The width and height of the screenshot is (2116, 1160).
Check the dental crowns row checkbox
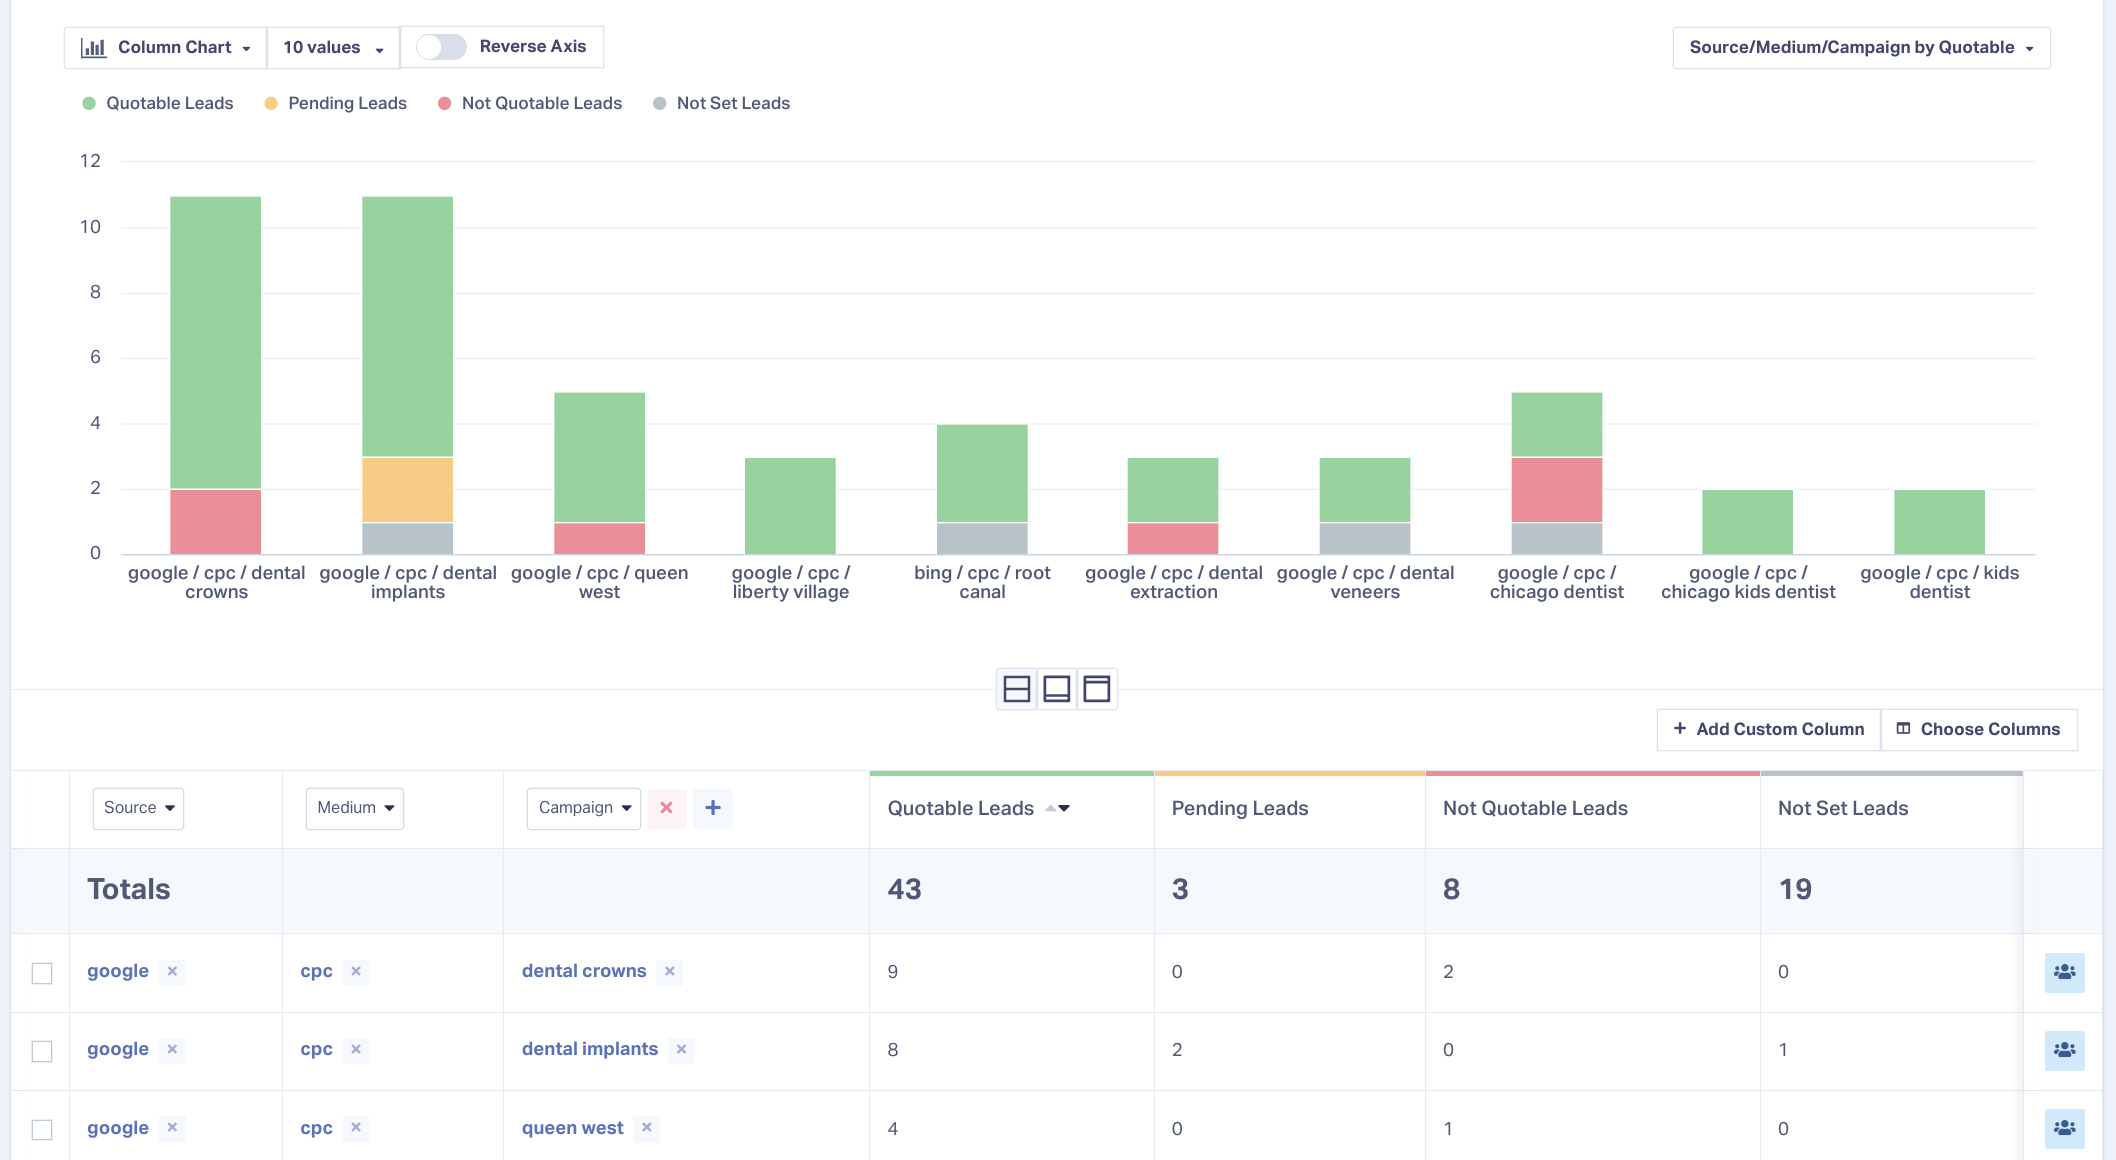tap(42, 973)
